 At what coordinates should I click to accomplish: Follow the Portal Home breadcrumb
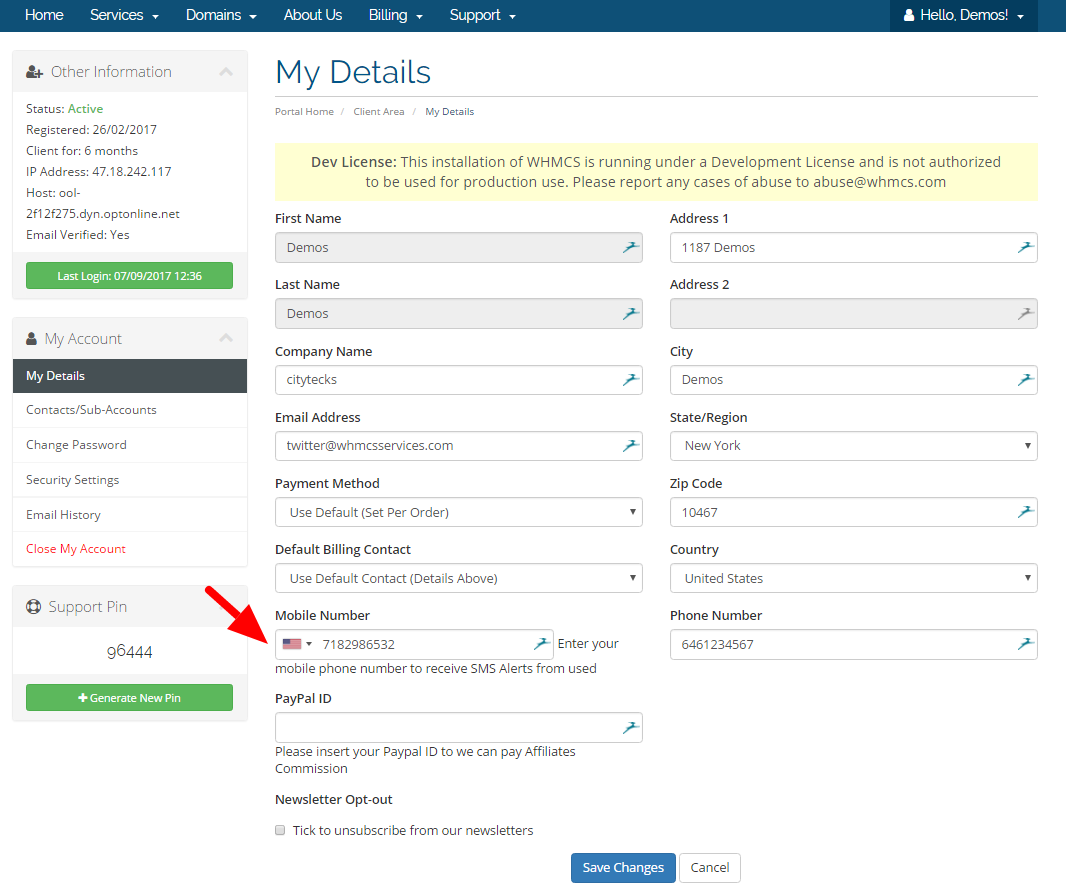point(304,111)
